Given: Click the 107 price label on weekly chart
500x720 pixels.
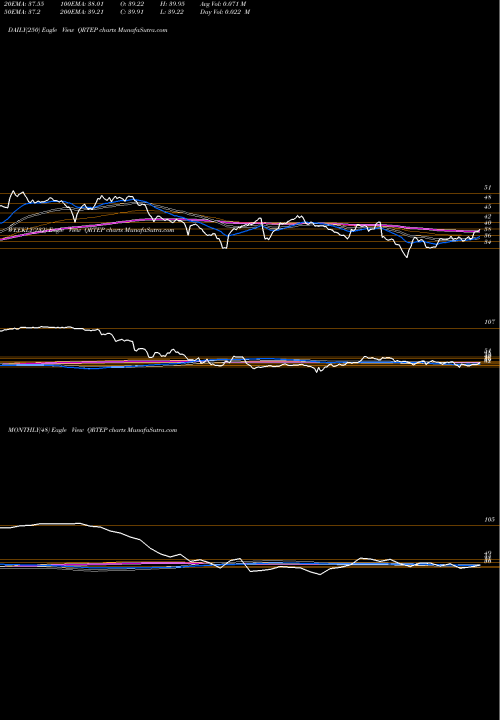Looking at the screenshot, I should click(489, 322).
